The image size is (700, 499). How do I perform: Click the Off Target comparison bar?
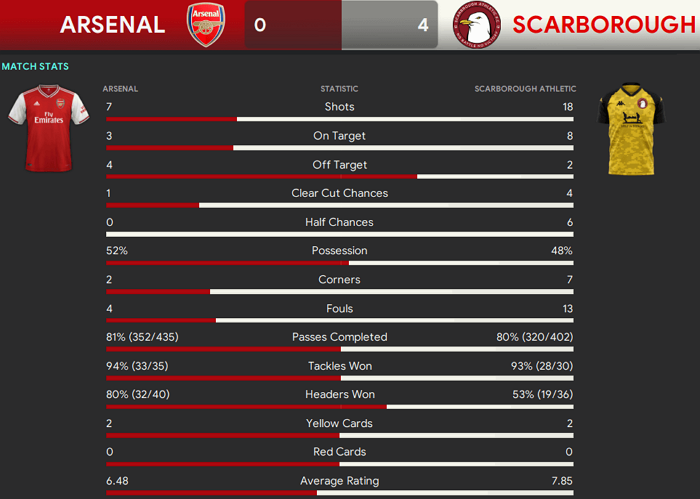point(340,177)
